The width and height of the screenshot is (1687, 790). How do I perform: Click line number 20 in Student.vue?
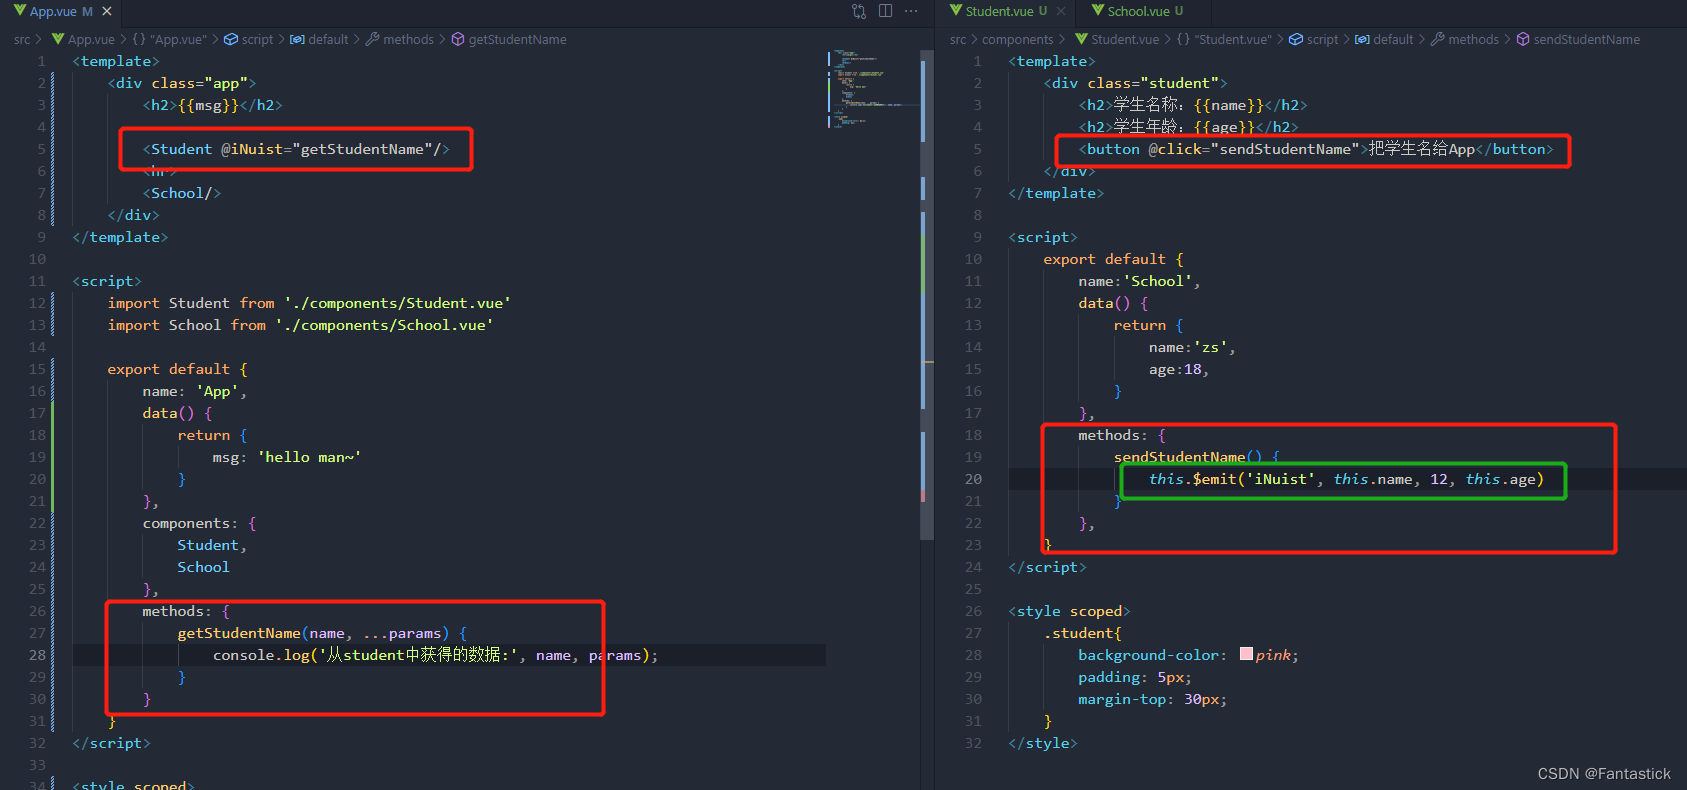click(x=973, y=479)
